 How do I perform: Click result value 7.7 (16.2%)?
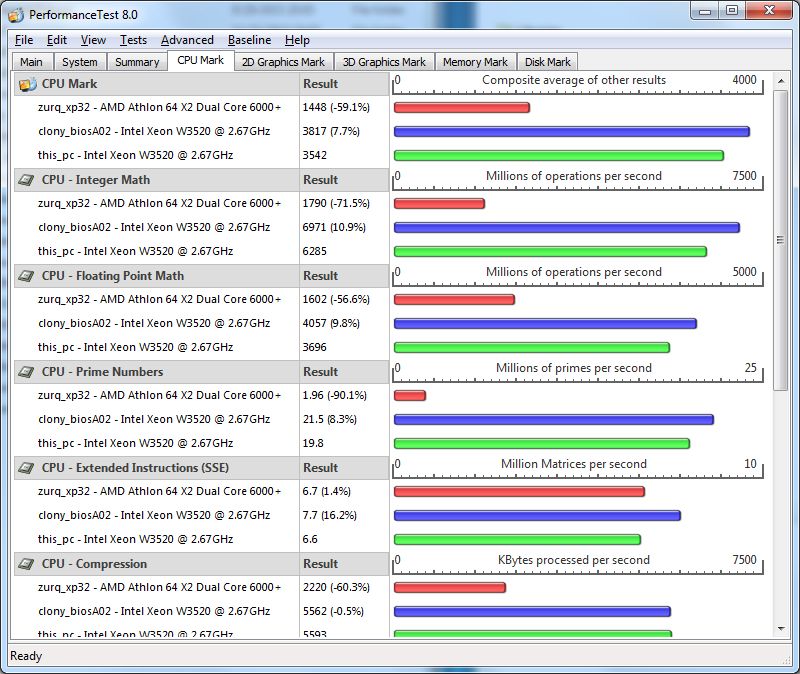pyautogui.click(x=330, y=515)
